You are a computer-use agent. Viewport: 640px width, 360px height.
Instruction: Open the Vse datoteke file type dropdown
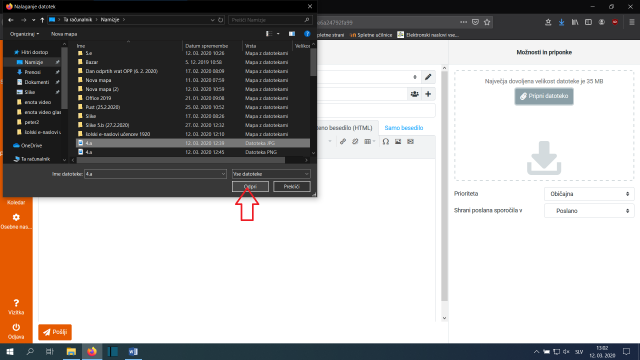click(x=271, y=174)
